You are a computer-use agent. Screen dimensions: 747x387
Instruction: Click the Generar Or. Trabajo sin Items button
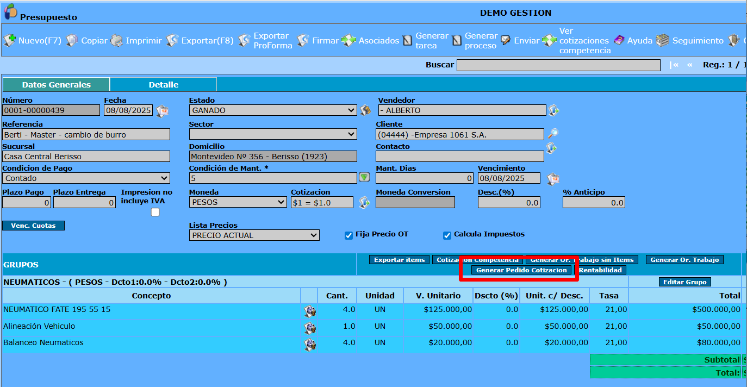(x=582, y=260)
